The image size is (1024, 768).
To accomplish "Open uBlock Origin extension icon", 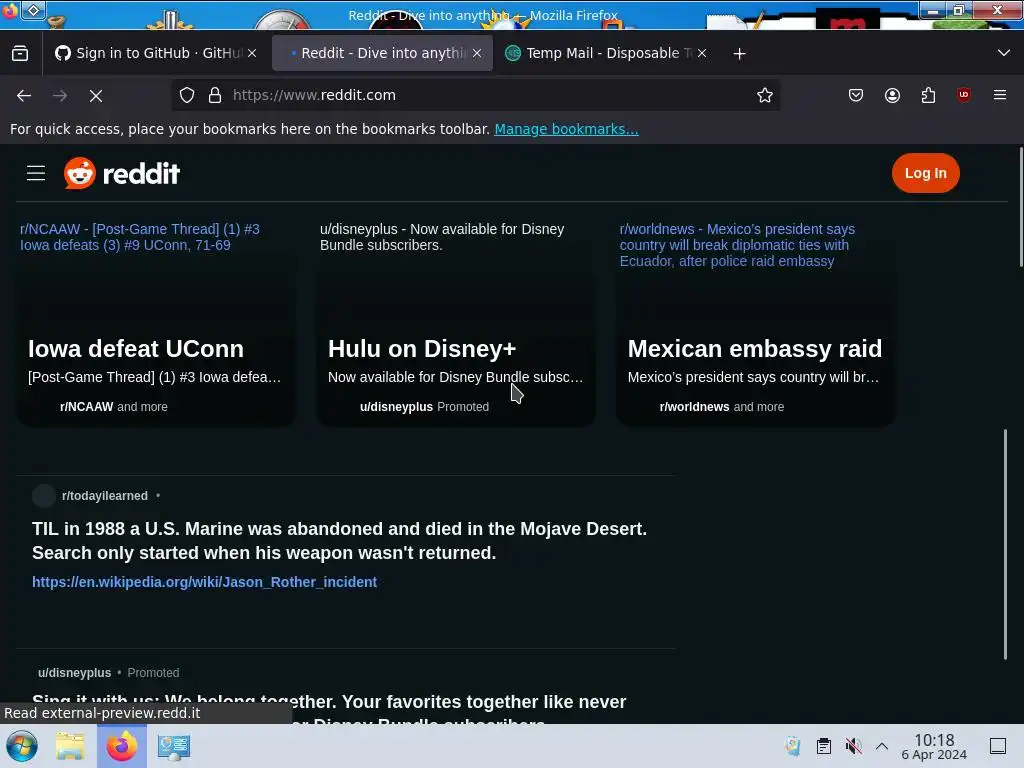I will (964, 95).
